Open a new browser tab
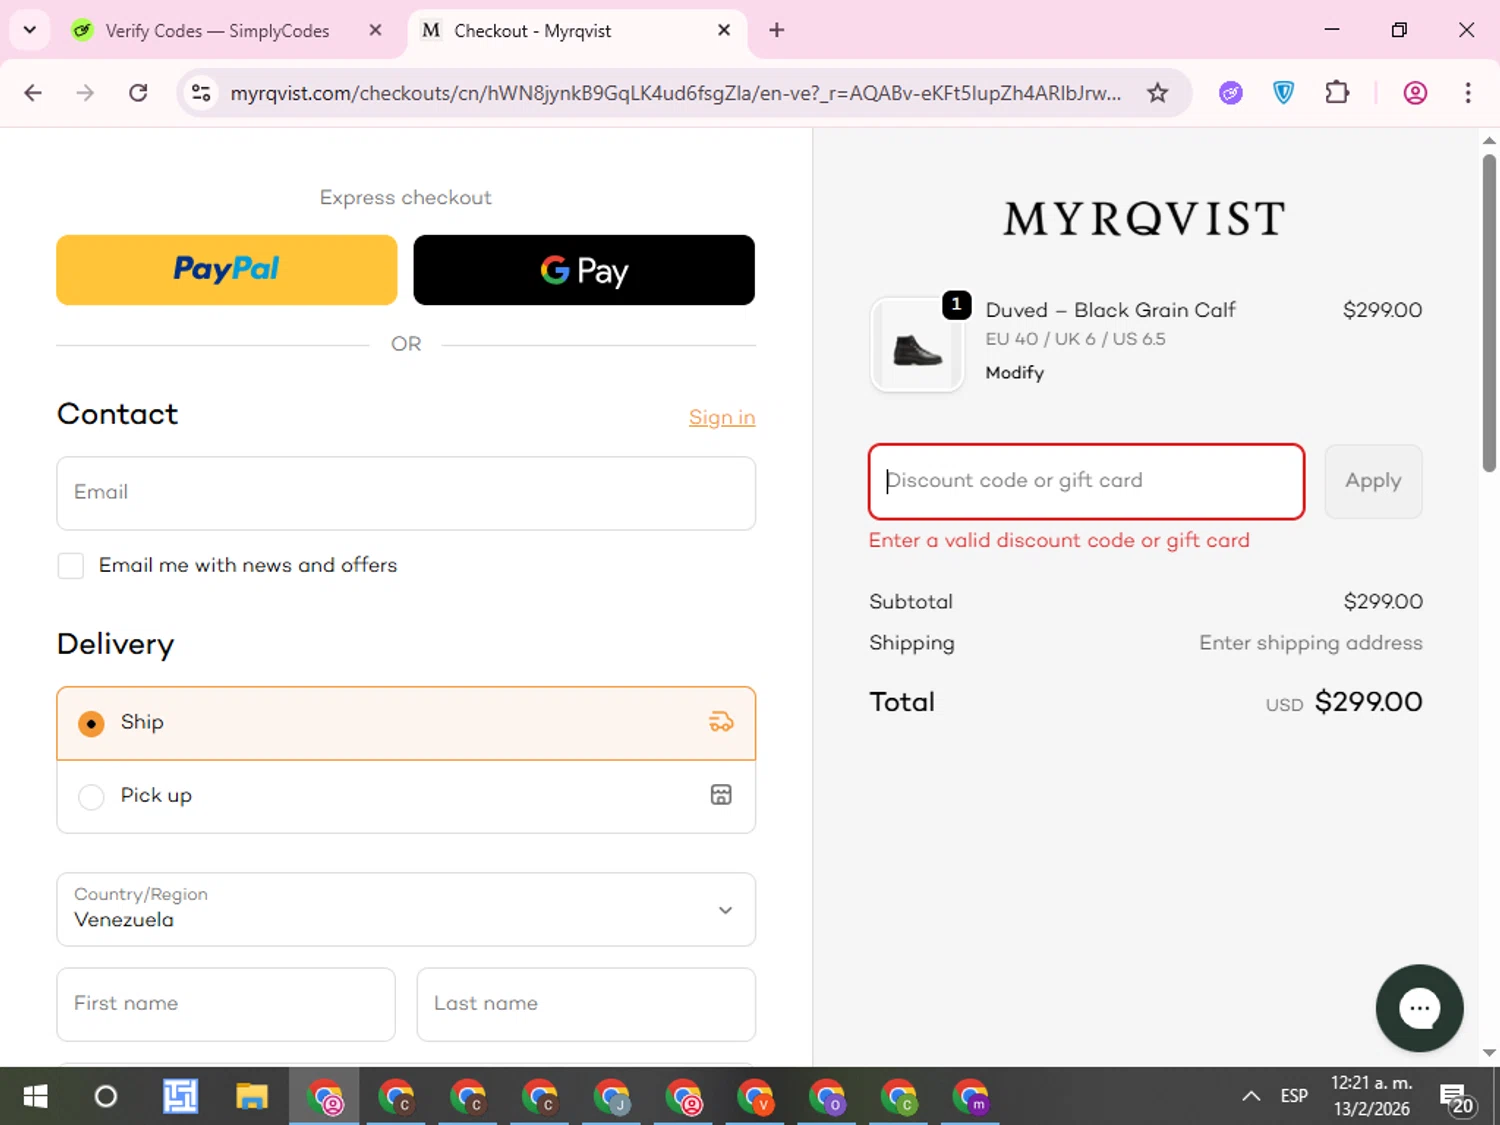This screenshot has width=1500, height=1125. 777,30
